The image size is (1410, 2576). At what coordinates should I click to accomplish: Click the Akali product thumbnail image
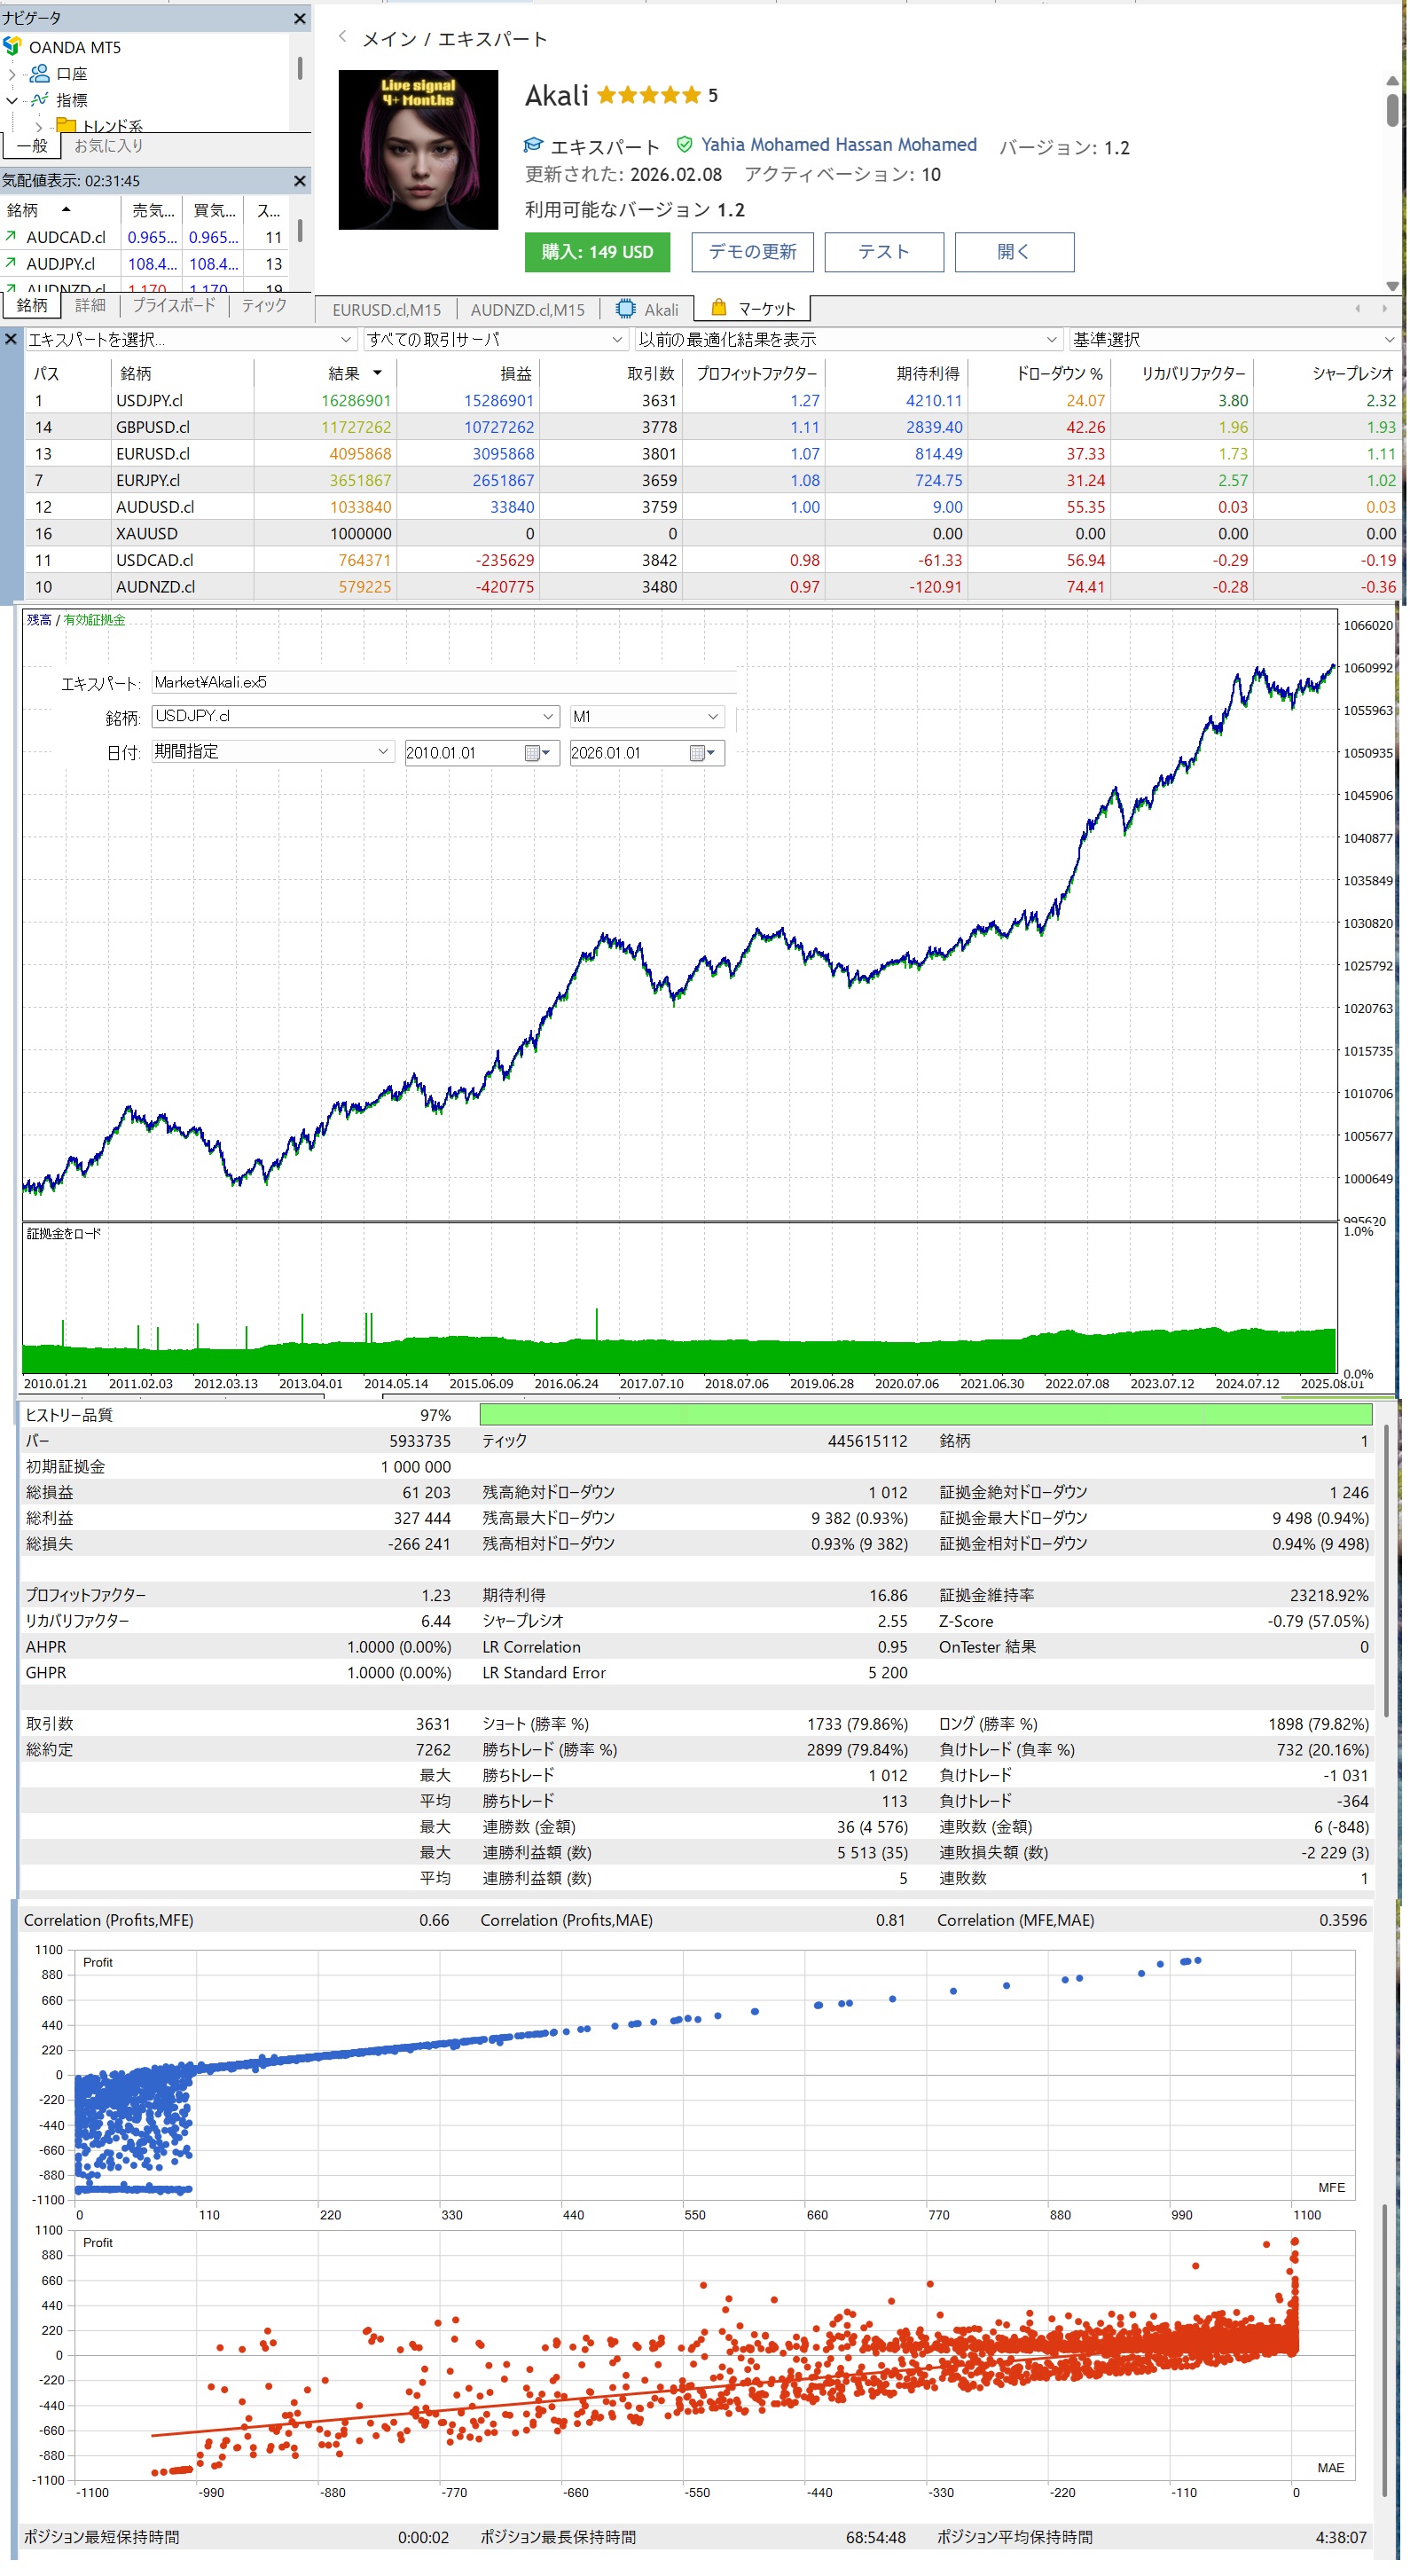[x=418, y=150]
